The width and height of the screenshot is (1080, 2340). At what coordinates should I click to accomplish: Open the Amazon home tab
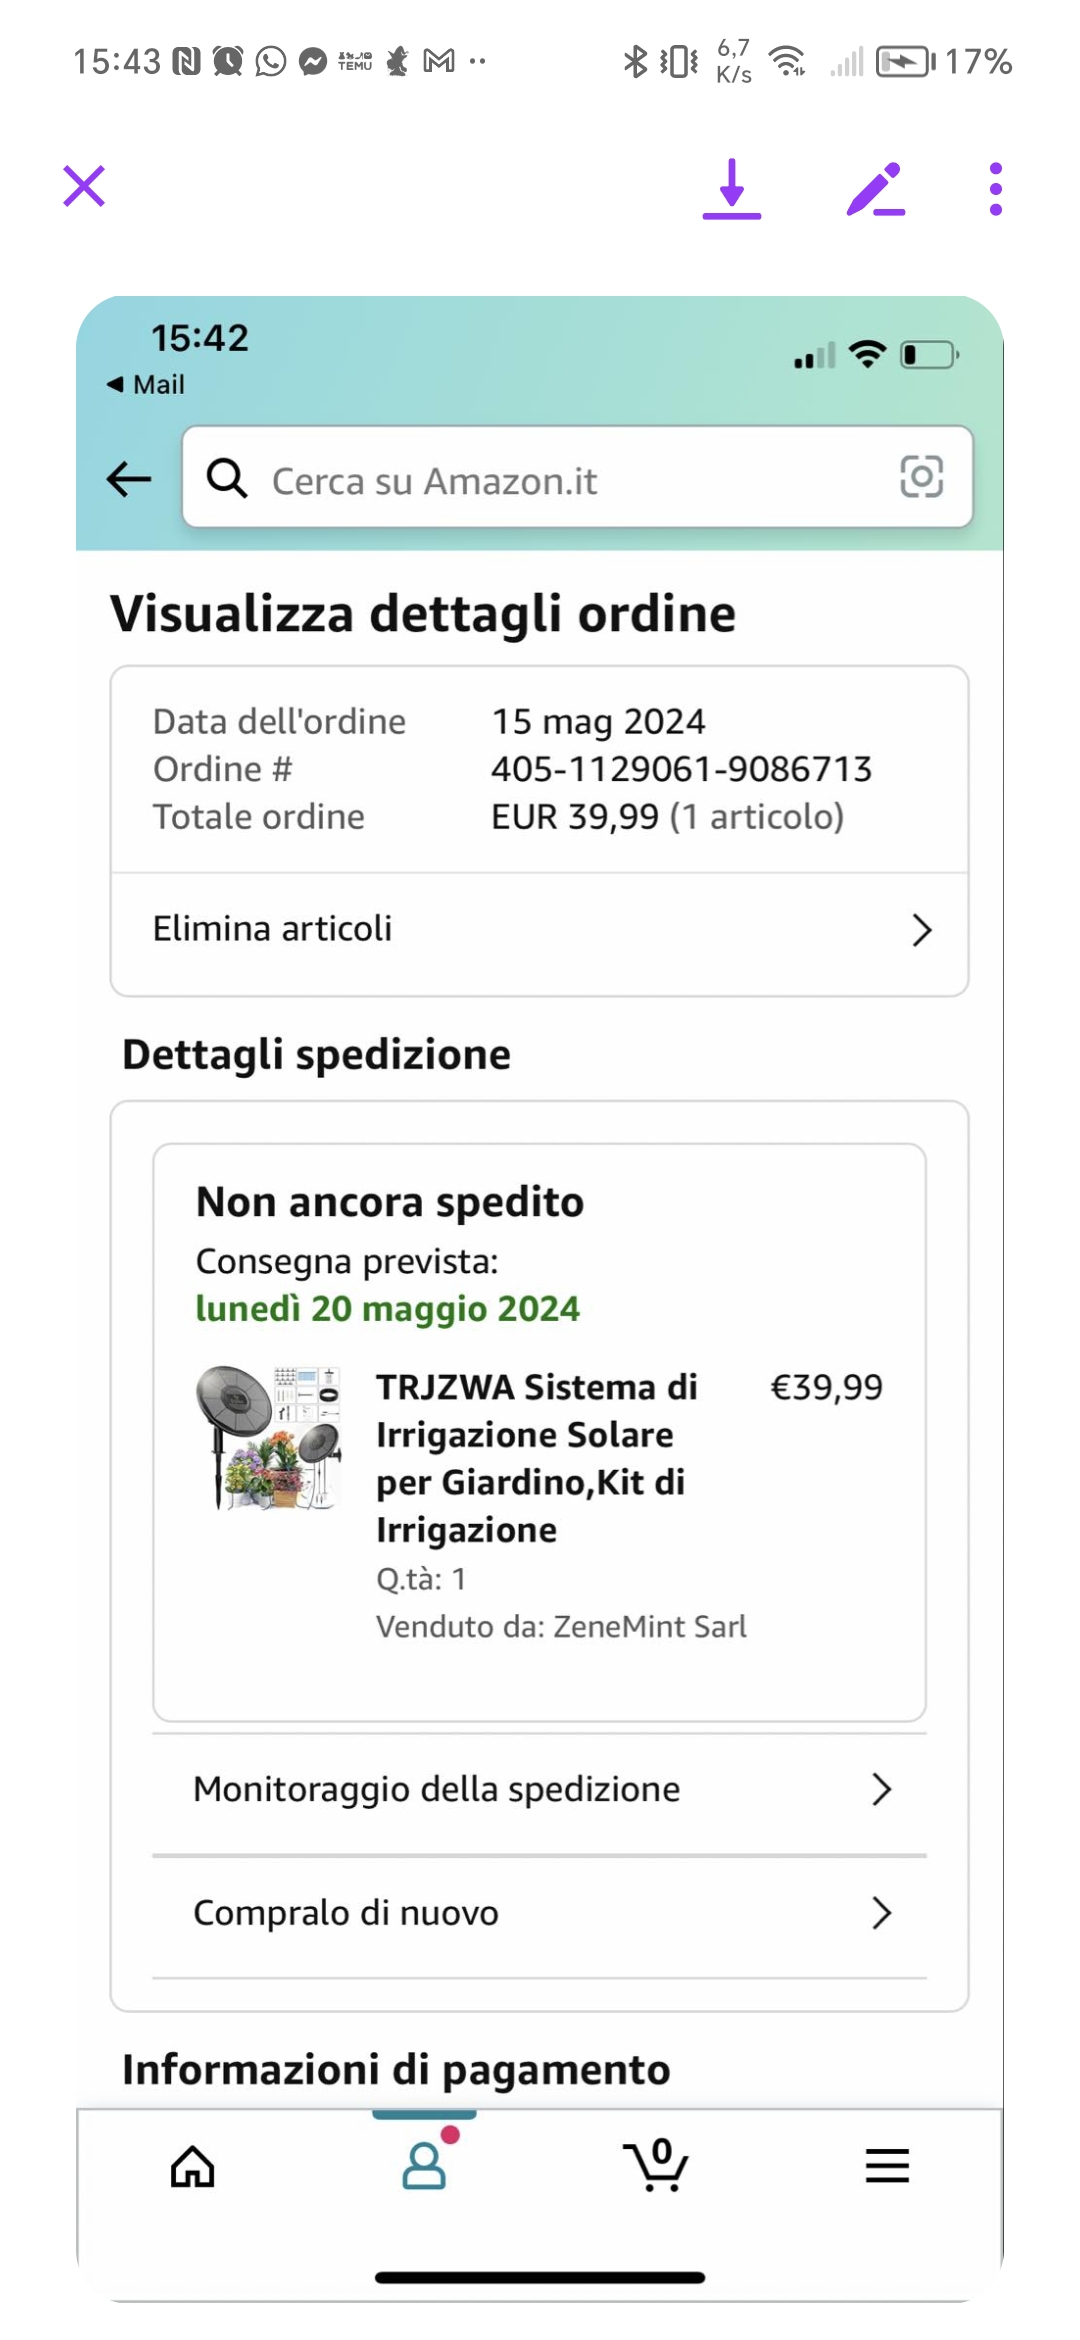tap(193, 2167)
